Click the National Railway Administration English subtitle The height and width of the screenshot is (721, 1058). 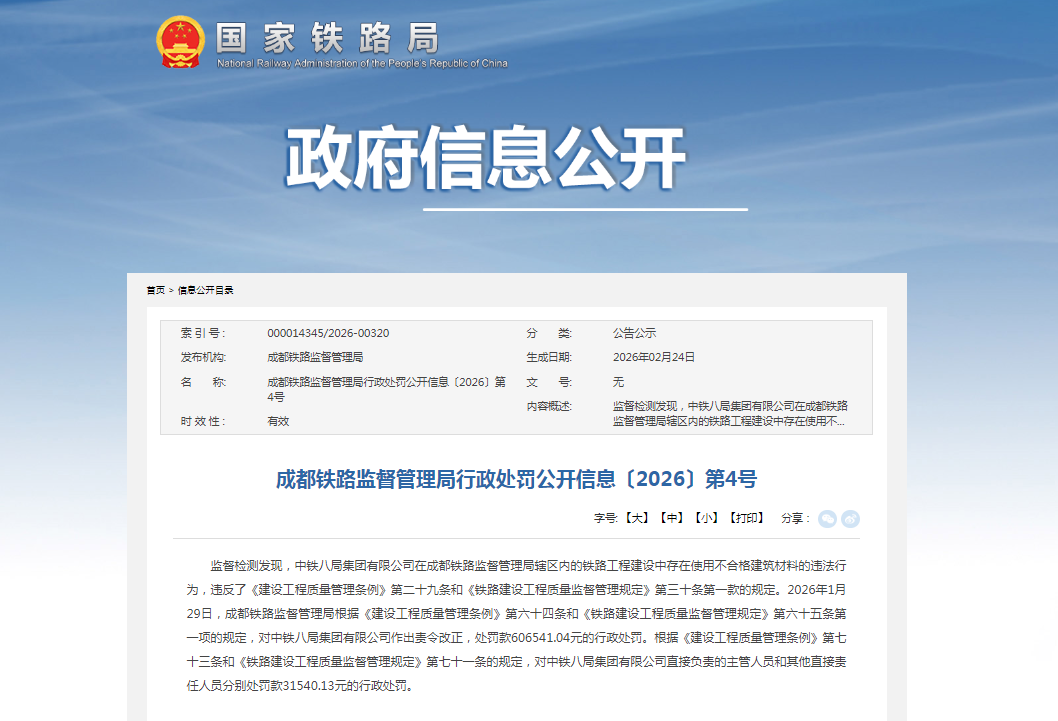tap(362, 64)
